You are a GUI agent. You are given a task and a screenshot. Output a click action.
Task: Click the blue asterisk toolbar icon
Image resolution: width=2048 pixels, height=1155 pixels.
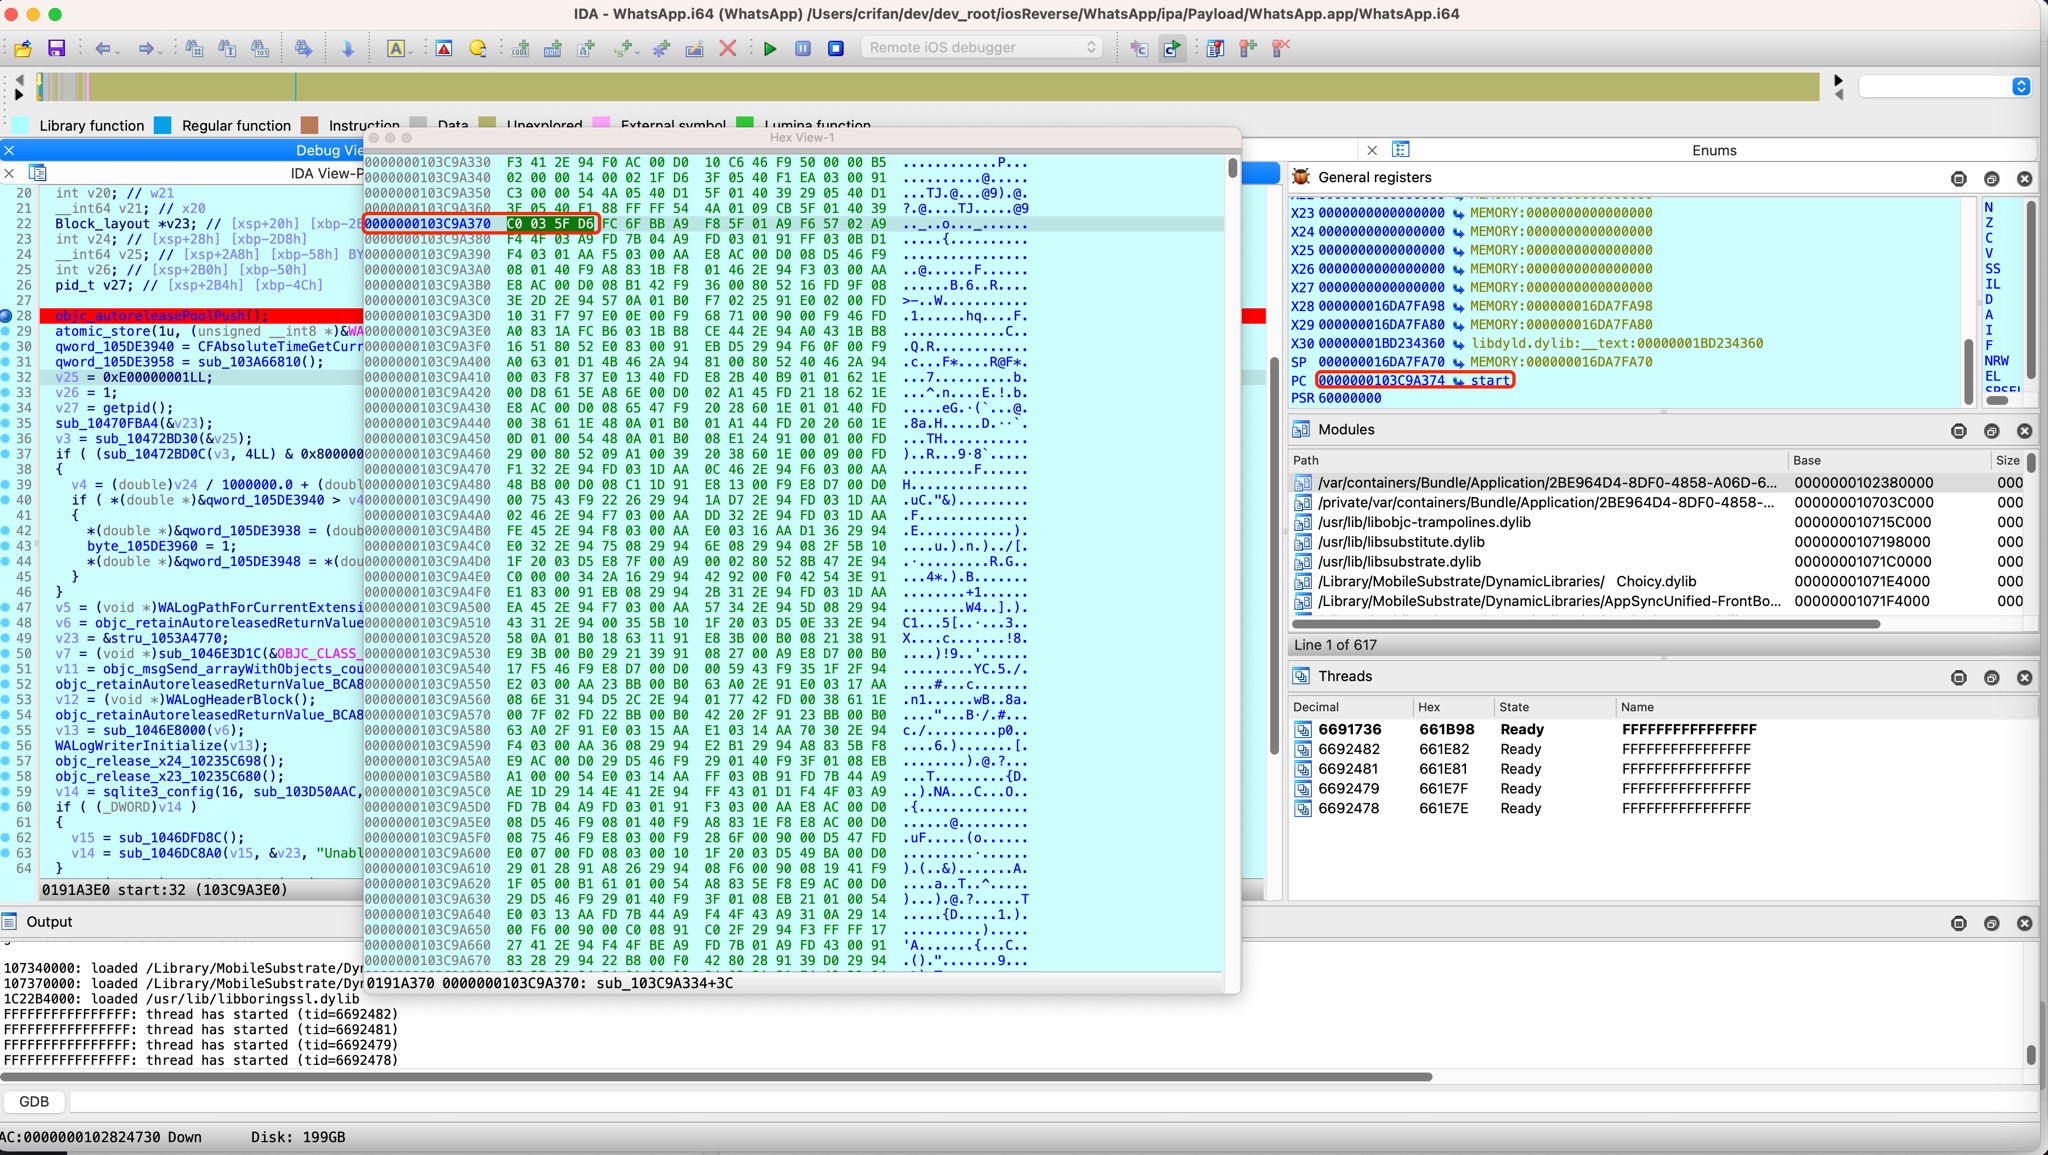coord(661,48)
